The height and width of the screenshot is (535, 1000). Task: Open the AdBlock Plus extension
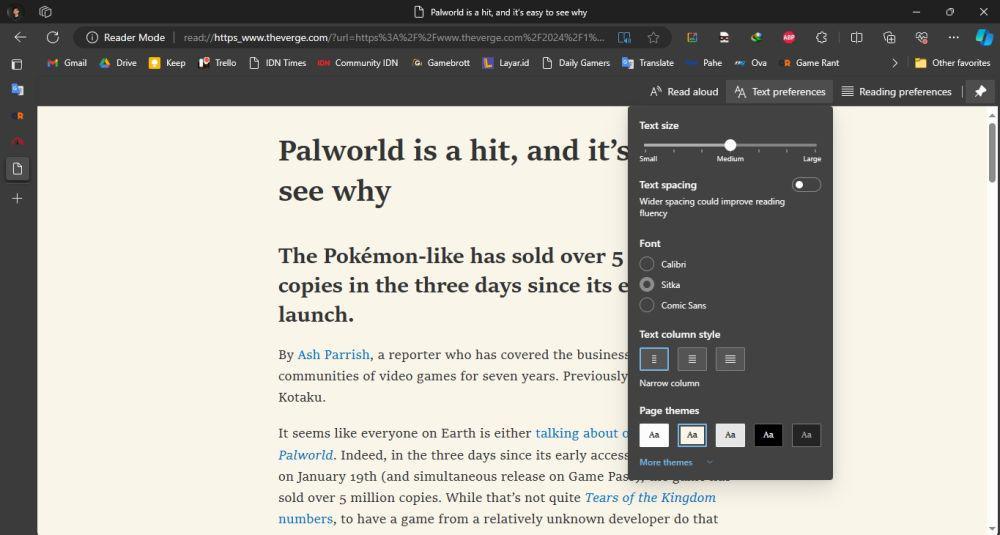tap(789, 38)
